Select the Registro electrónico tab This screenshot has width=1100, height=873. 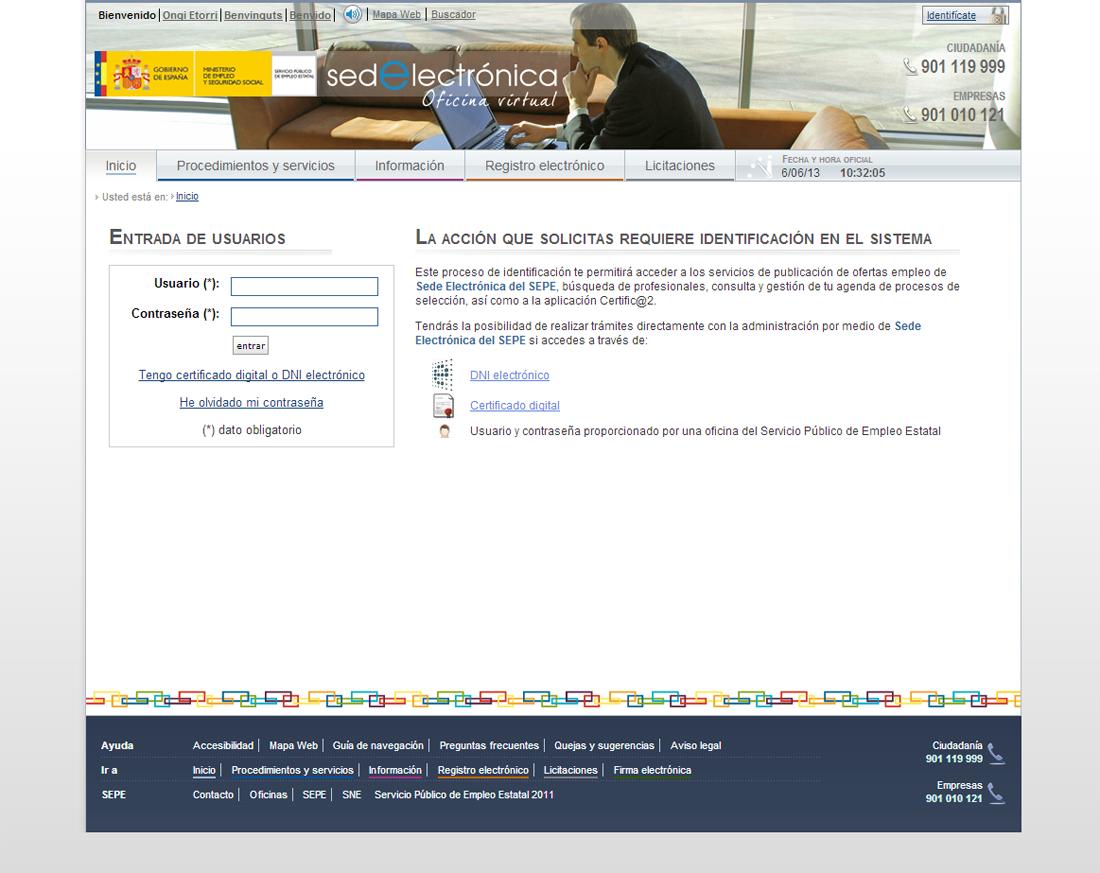point(544,166)
